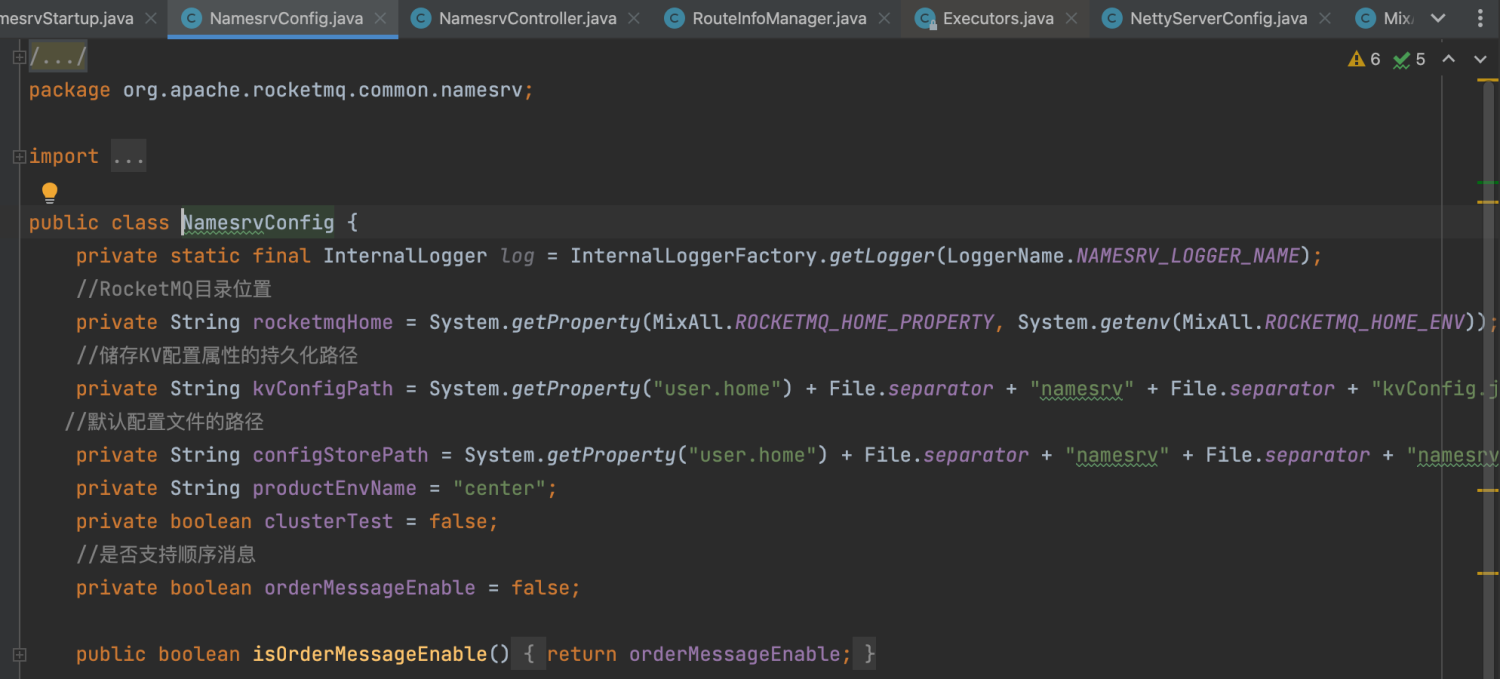The image size is (1500, 679).
Task: Click the green stripe mark on the error scrollbar
Action: coord(1487,183)
